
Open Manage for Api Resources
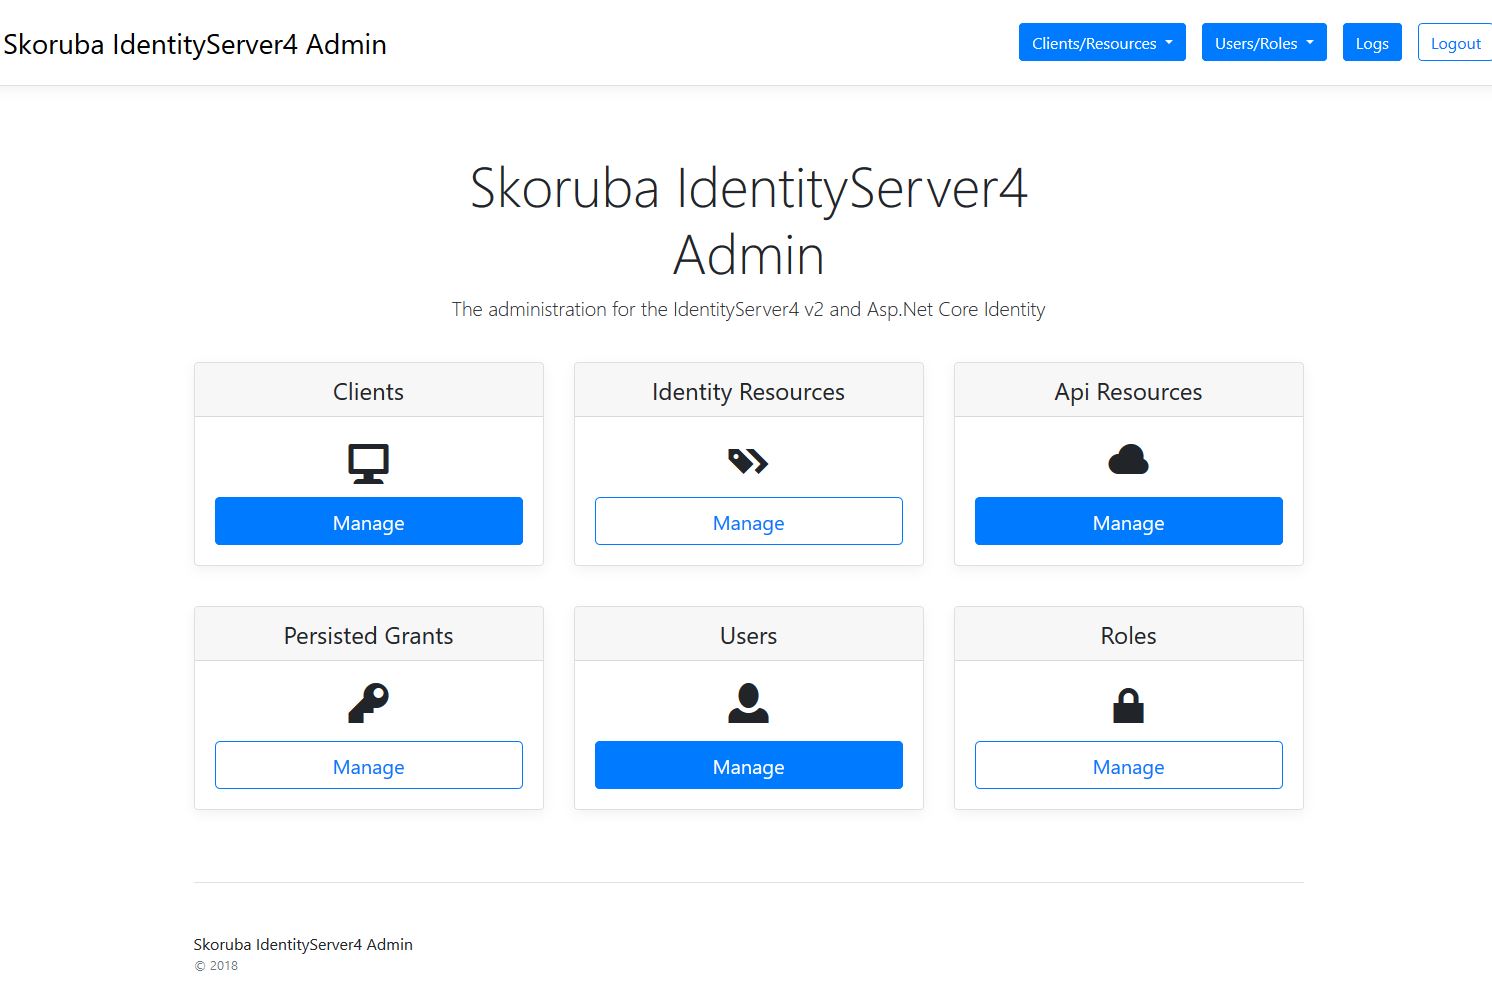[1128, 521]
